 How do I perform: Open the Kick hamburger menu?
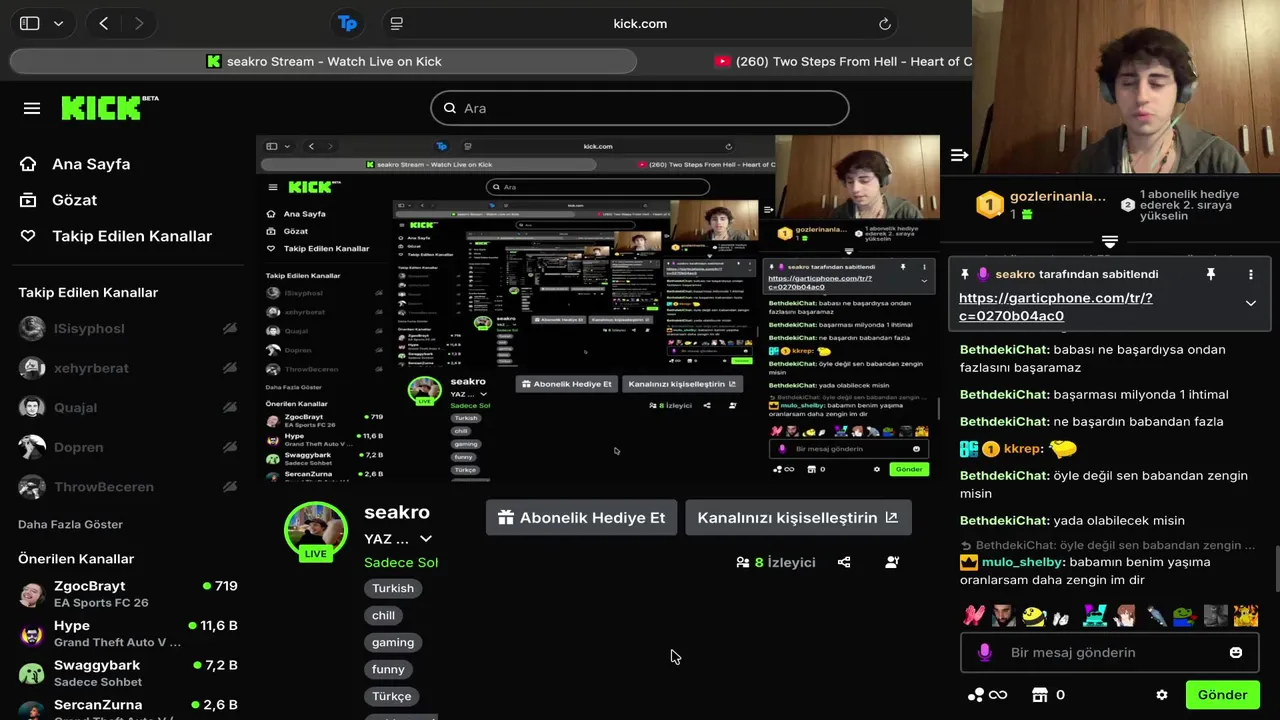pyautogui.click(x=32, y=108)
